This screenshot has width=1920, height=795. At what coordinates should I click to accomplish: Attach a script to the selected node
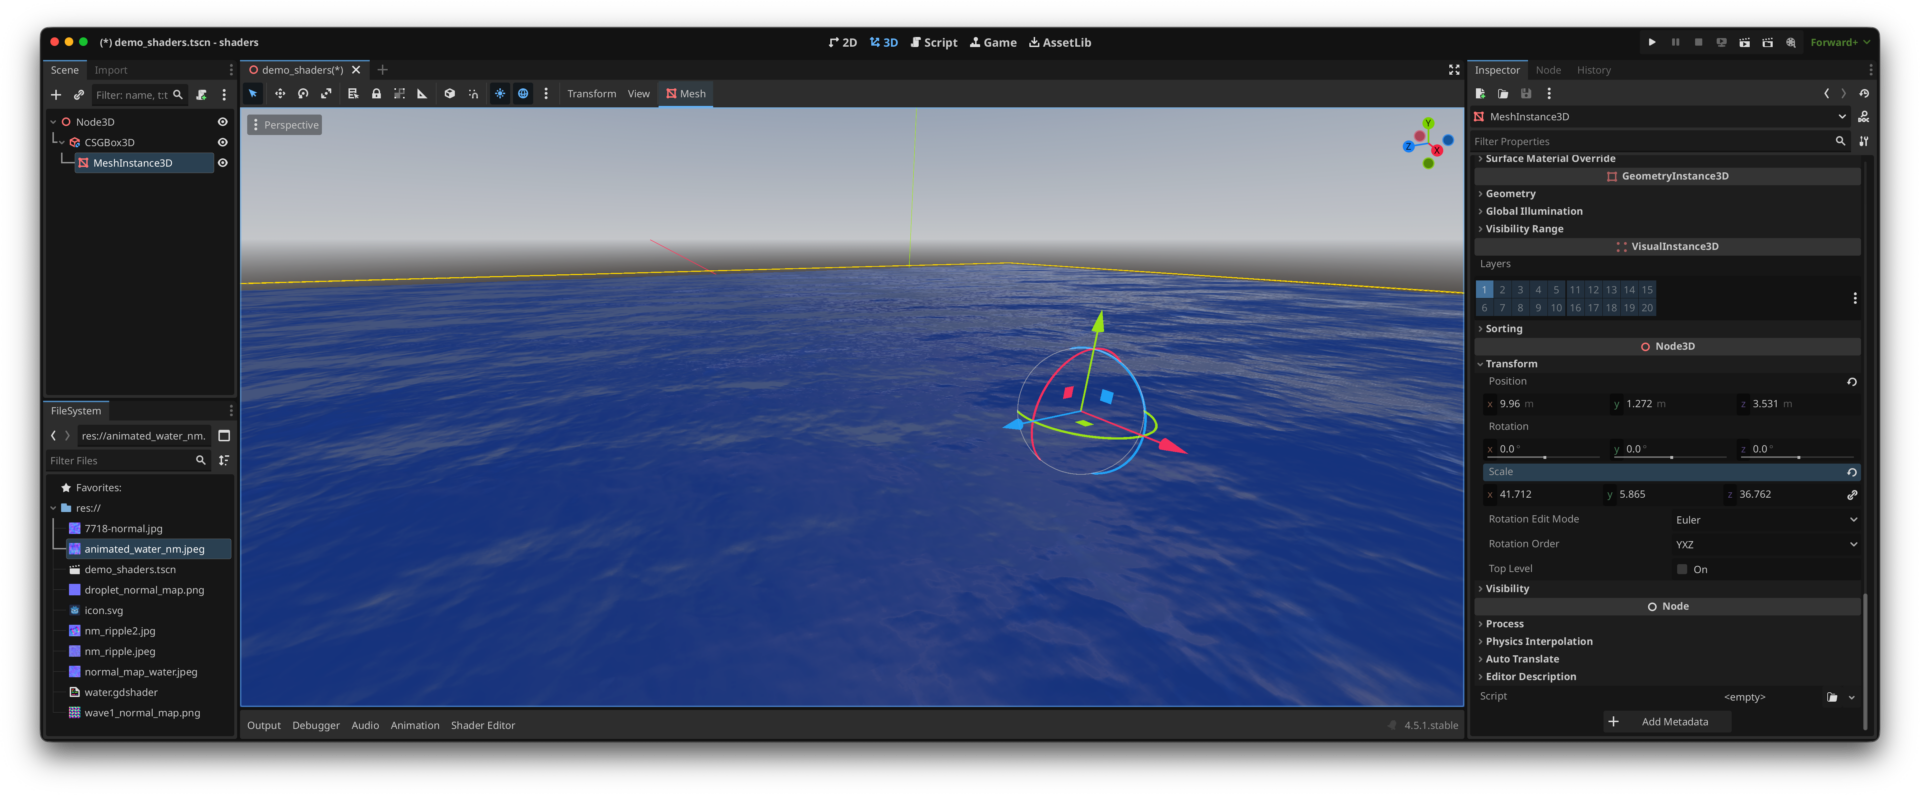pos(201,95)
